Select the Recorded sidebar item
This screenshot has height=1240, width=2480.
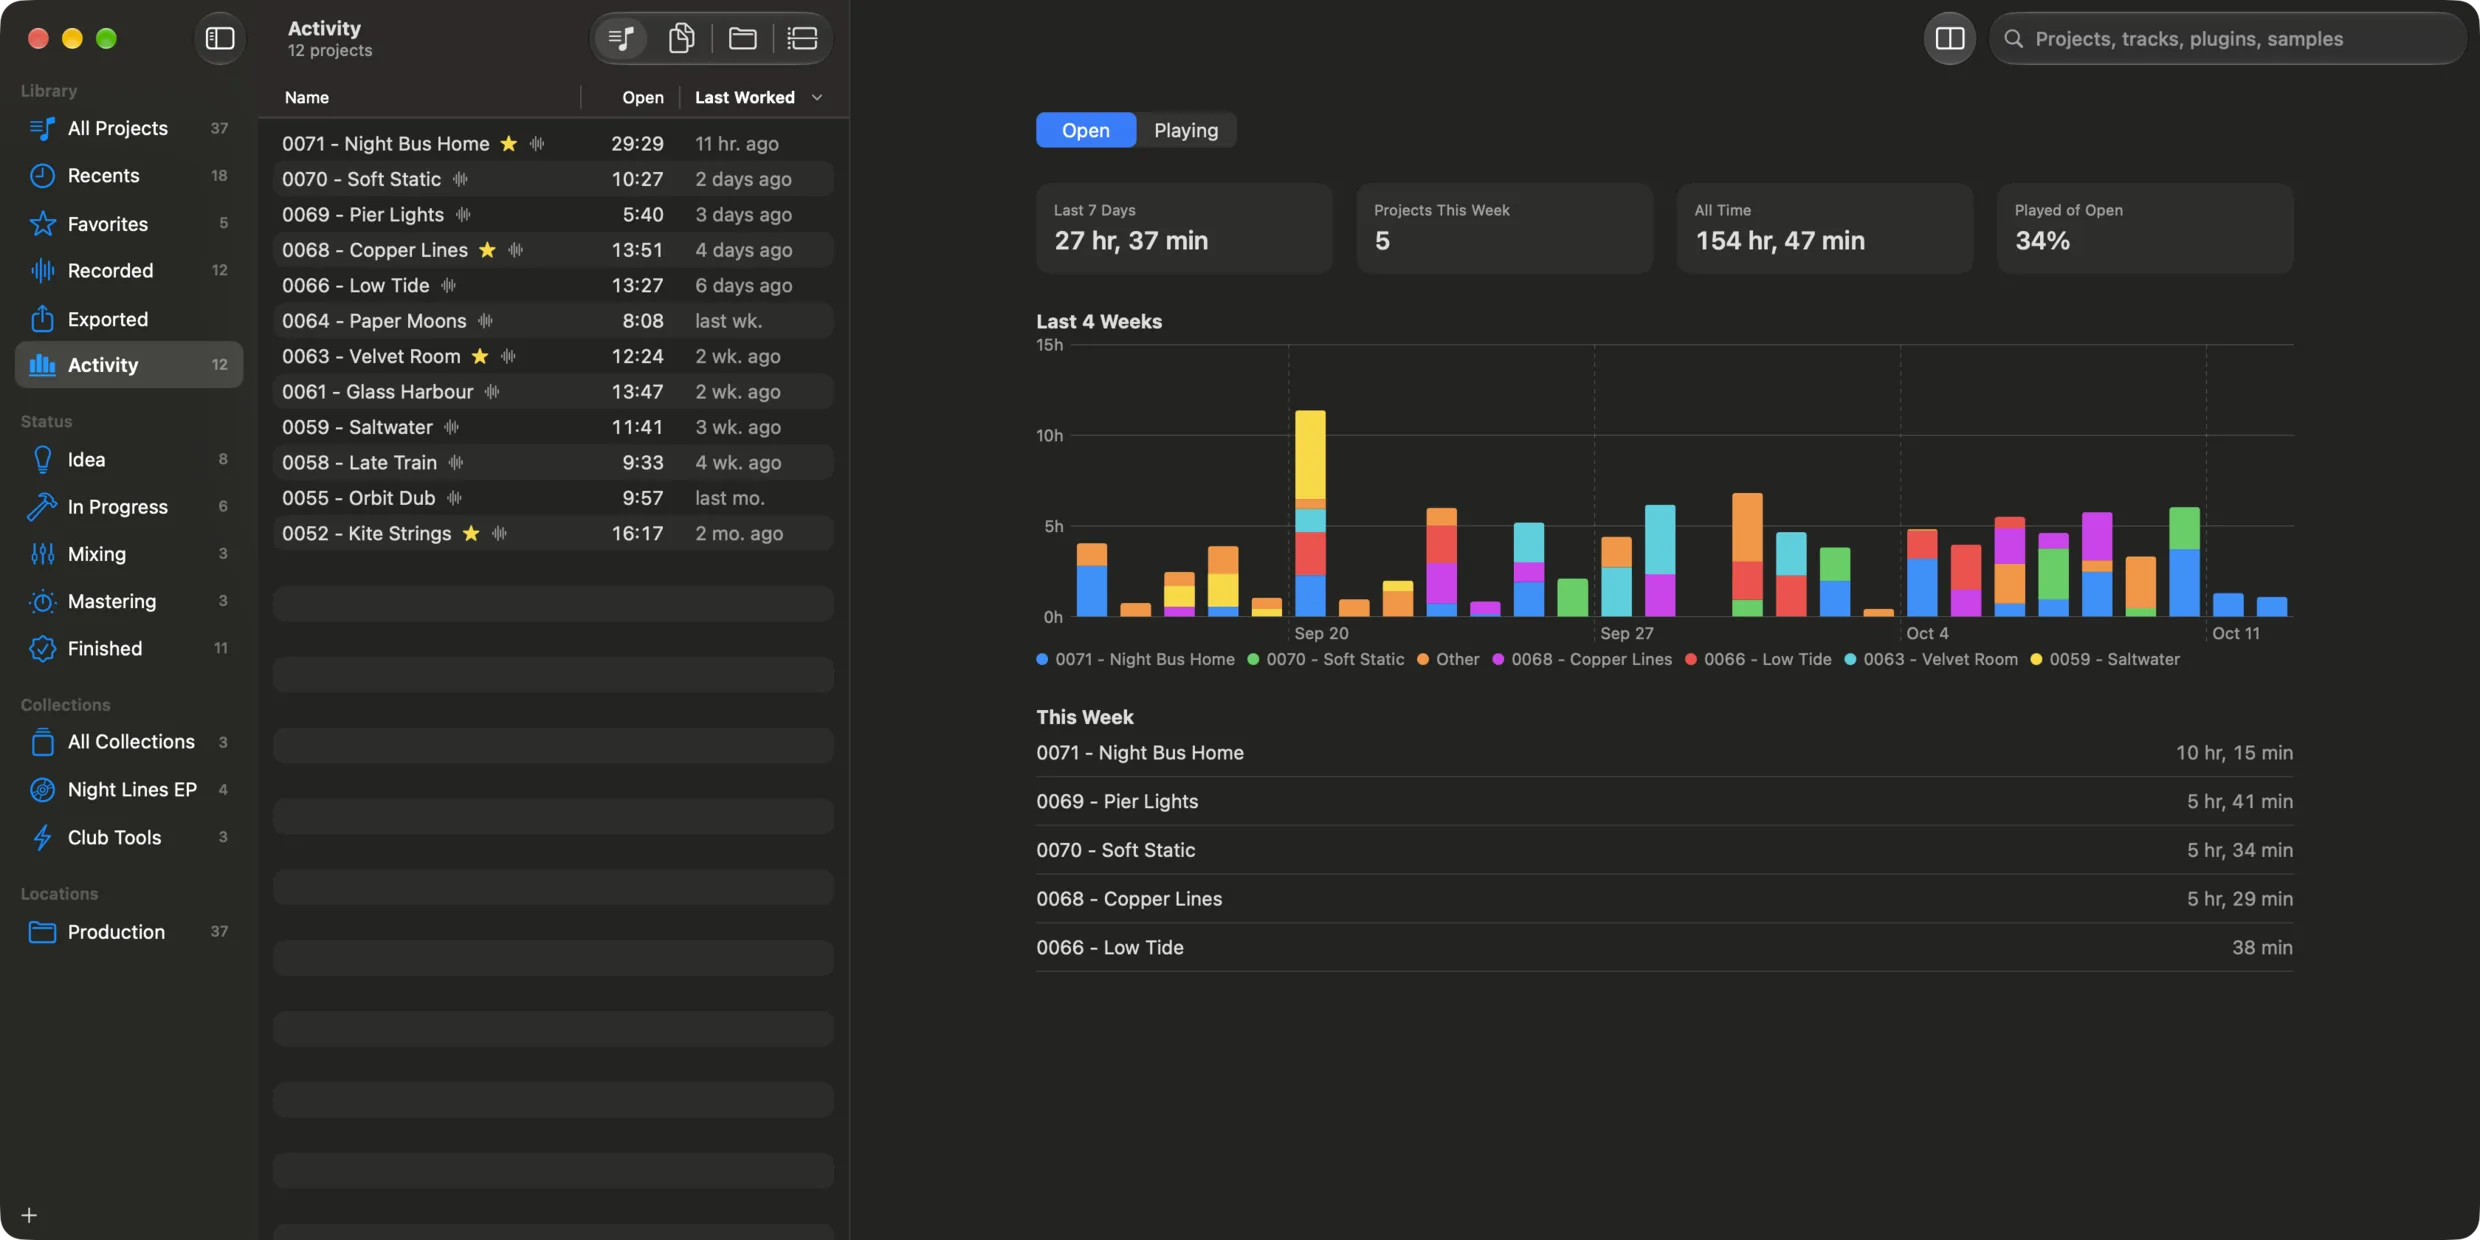point(129,271)
